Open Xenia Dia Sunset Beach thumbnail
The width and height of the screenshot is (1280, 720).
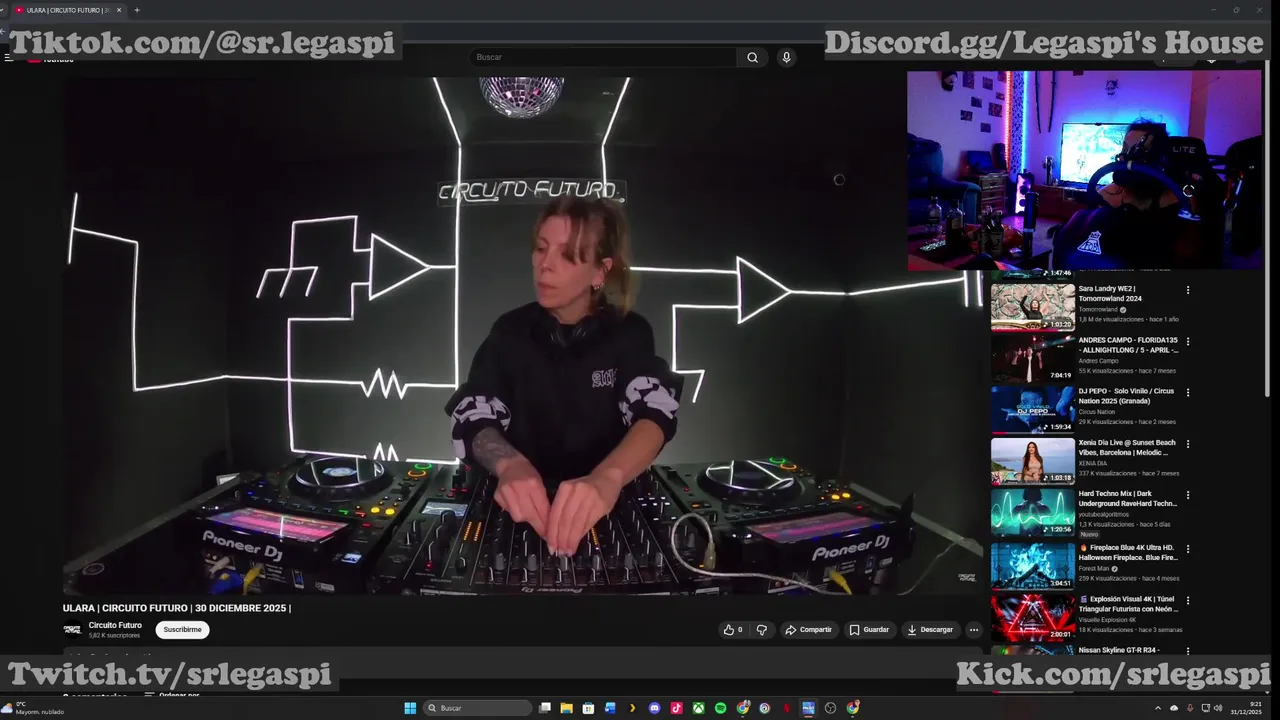(x=1033, y=460)
